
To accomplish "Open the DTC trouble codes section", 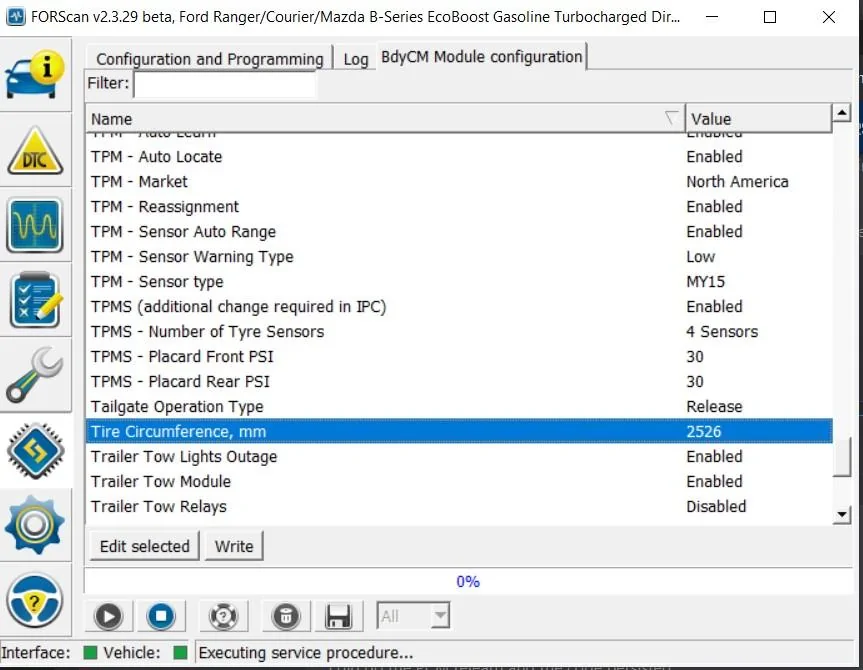I will [35, 150].
